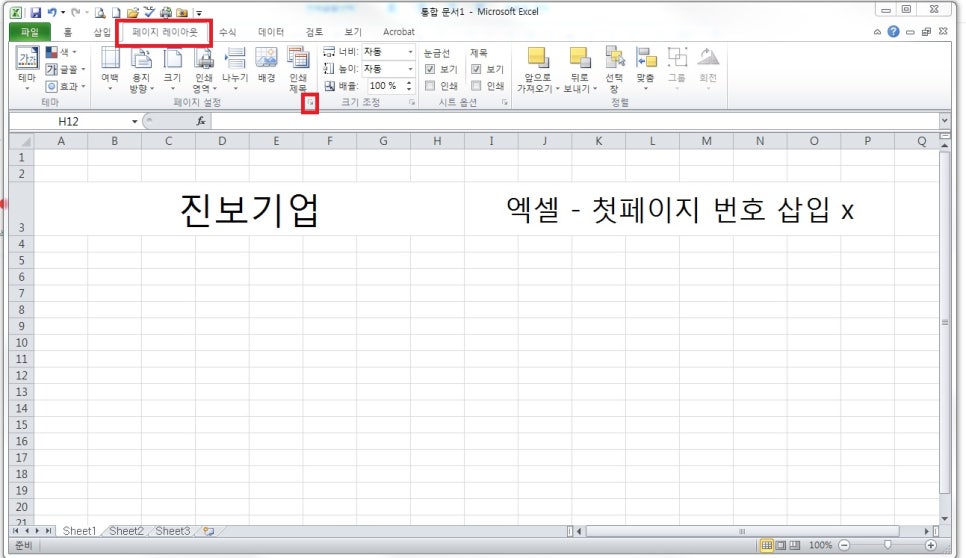
Task: Click zoom in plus button
Action: 932,545
